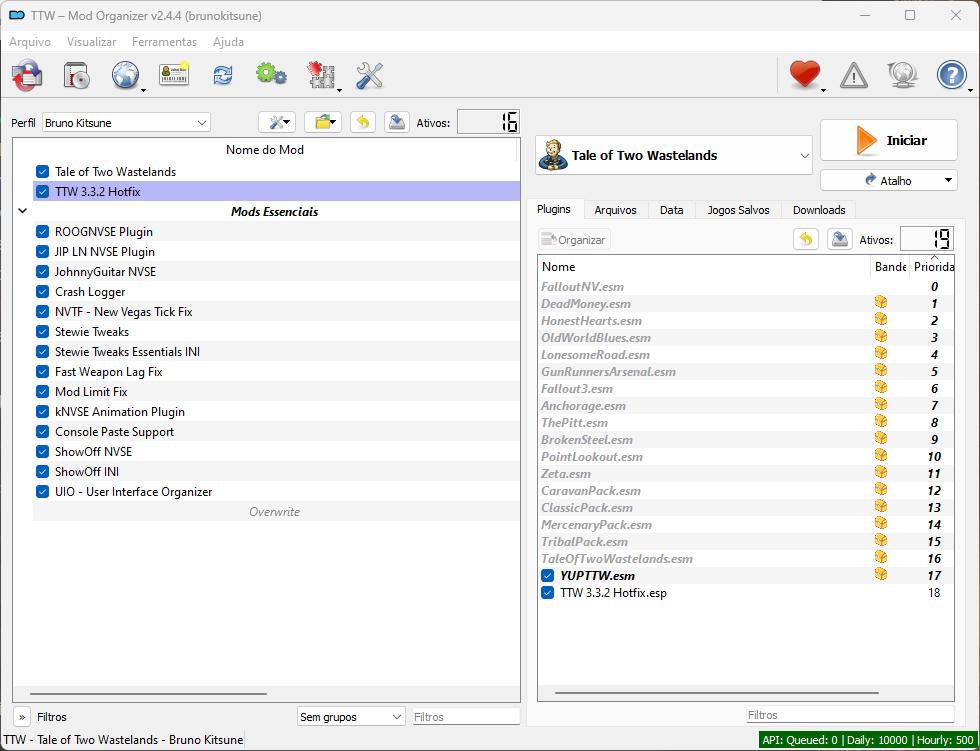Image resolution: width=980 pixels, height=751 pixels.
Task: Click the flag icon on DeadMoney.esm row
Action: point(881,302)
